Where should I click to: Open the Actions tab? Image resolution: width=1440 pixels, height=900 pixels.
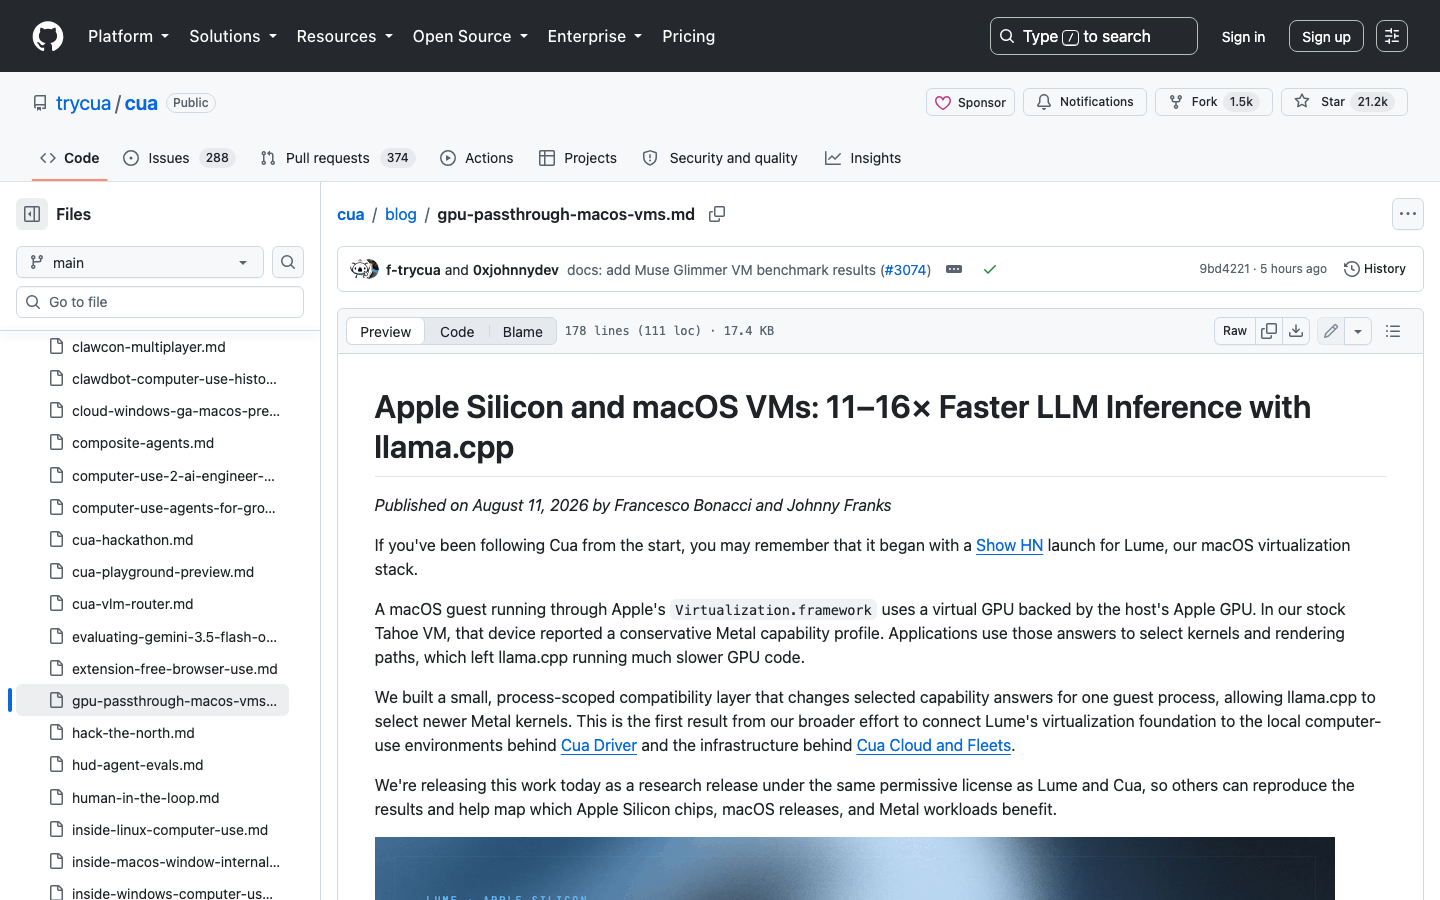pos(476,158)
